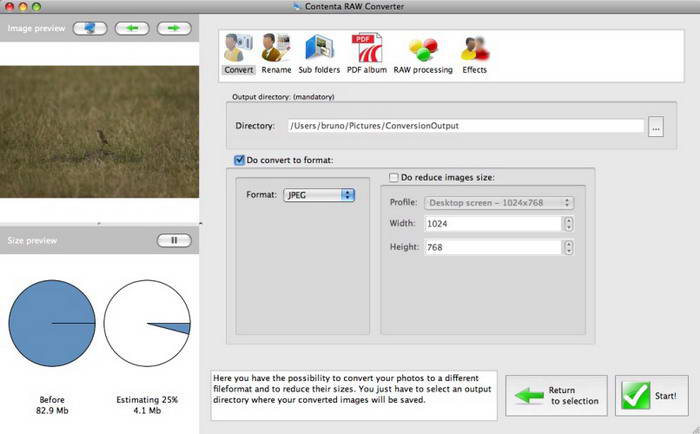Click the Start! button
Screen dimensions: 700x434
652,396
